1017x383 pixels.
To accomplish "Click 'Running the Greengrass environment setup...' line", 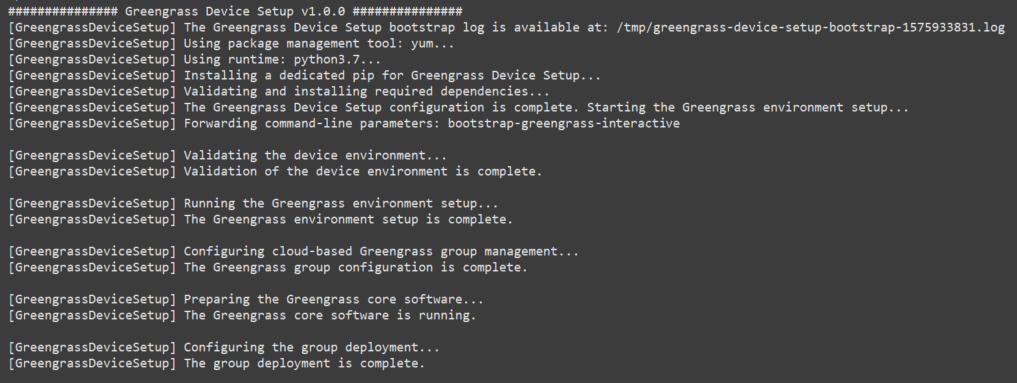I will pyautogui.click(x=254, y=203).
